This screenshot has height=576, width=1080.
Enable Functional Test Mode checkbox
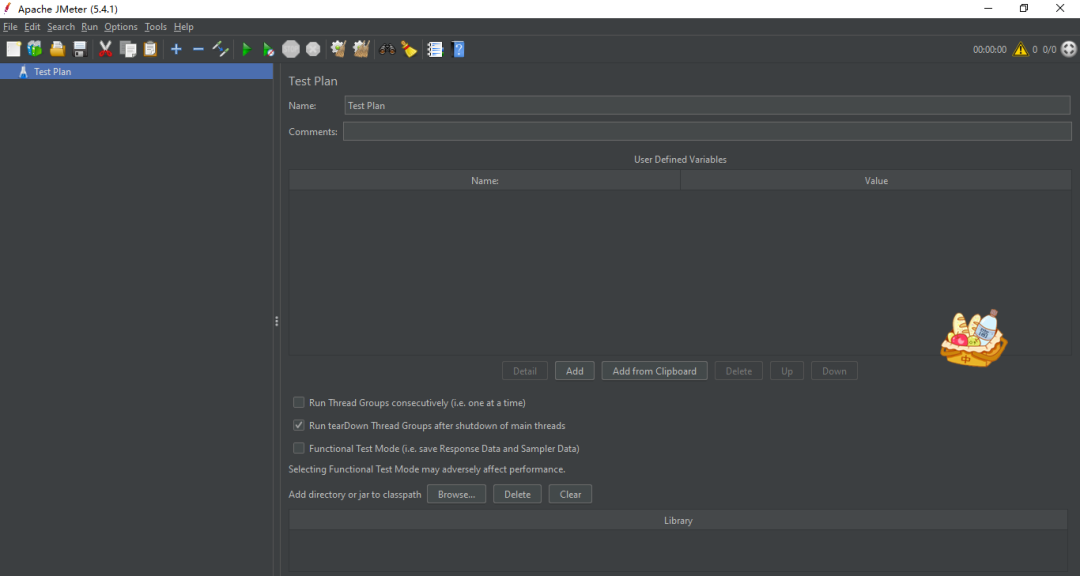298,448
